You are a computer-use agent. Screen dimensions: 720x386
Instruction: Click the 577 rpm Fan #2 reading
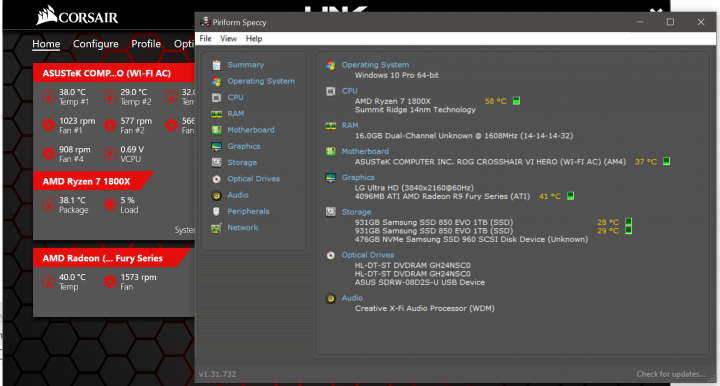click(136, 121)
